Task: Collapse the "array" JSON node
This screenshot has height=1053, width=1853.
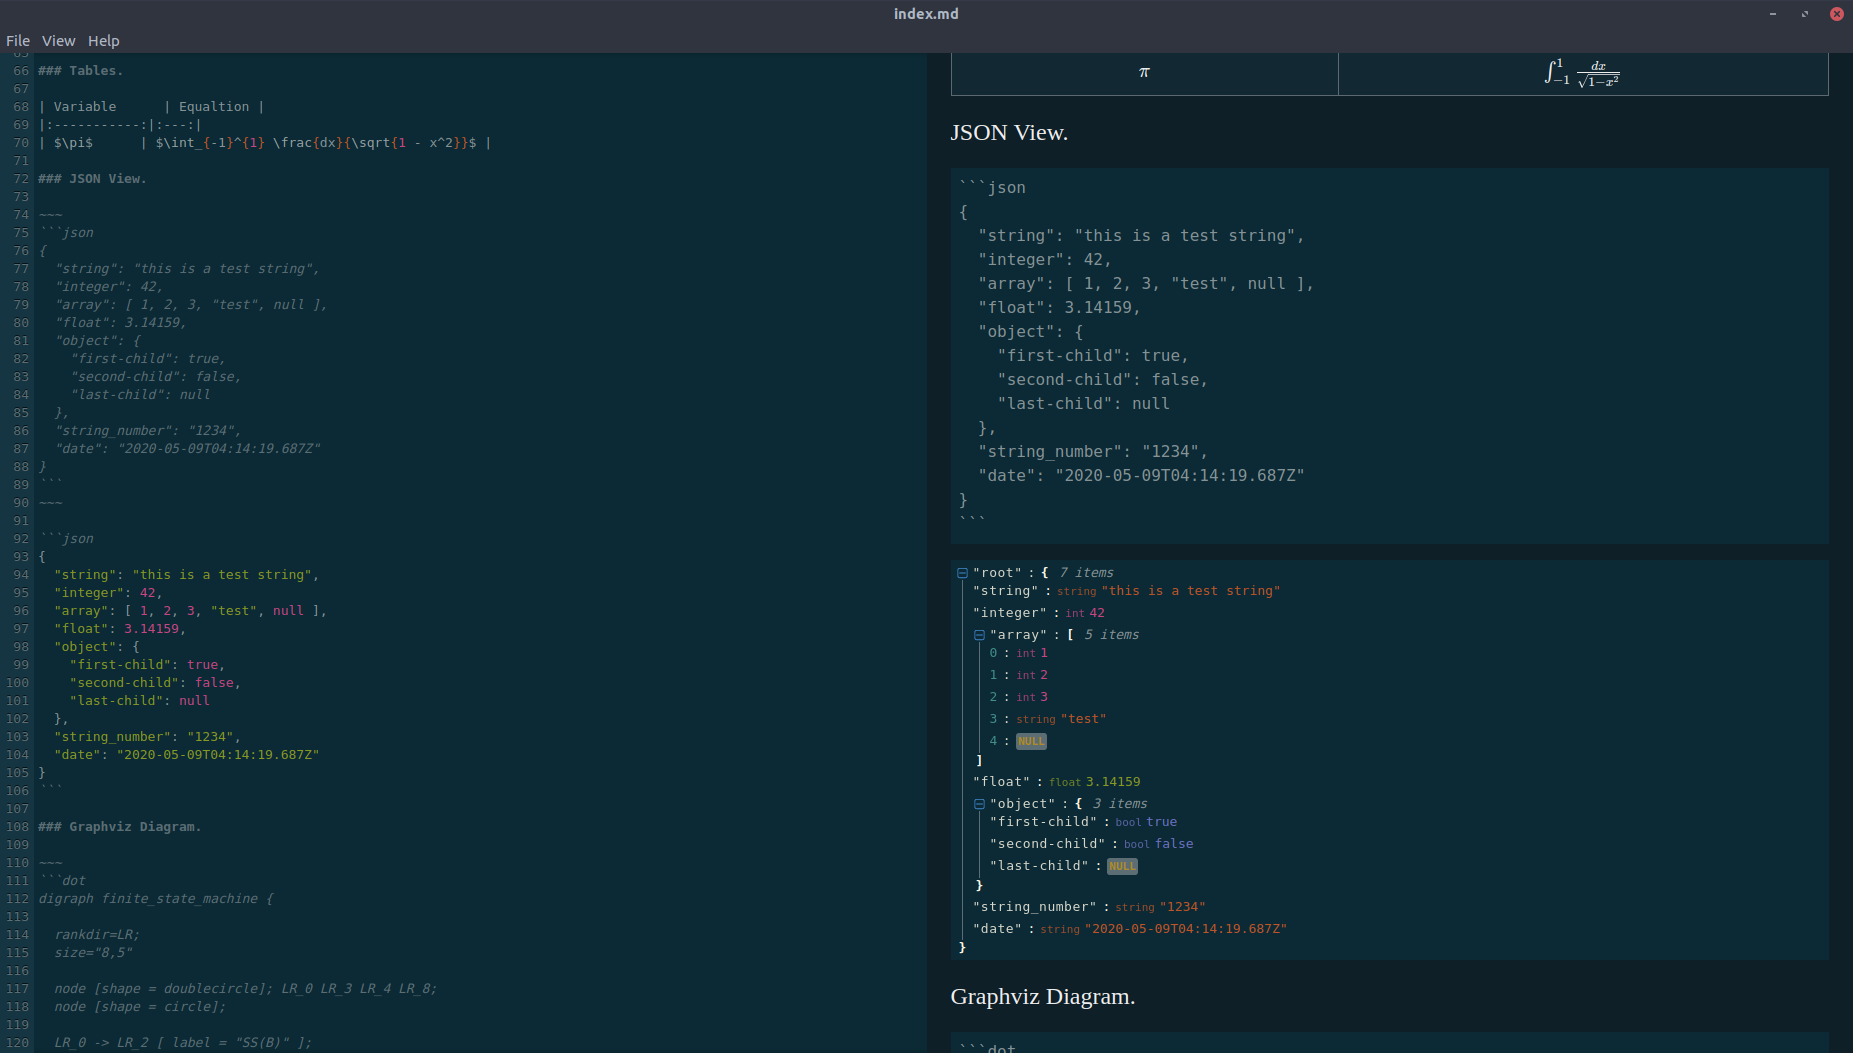Action: pyautogui.click(x=979, y=635)
